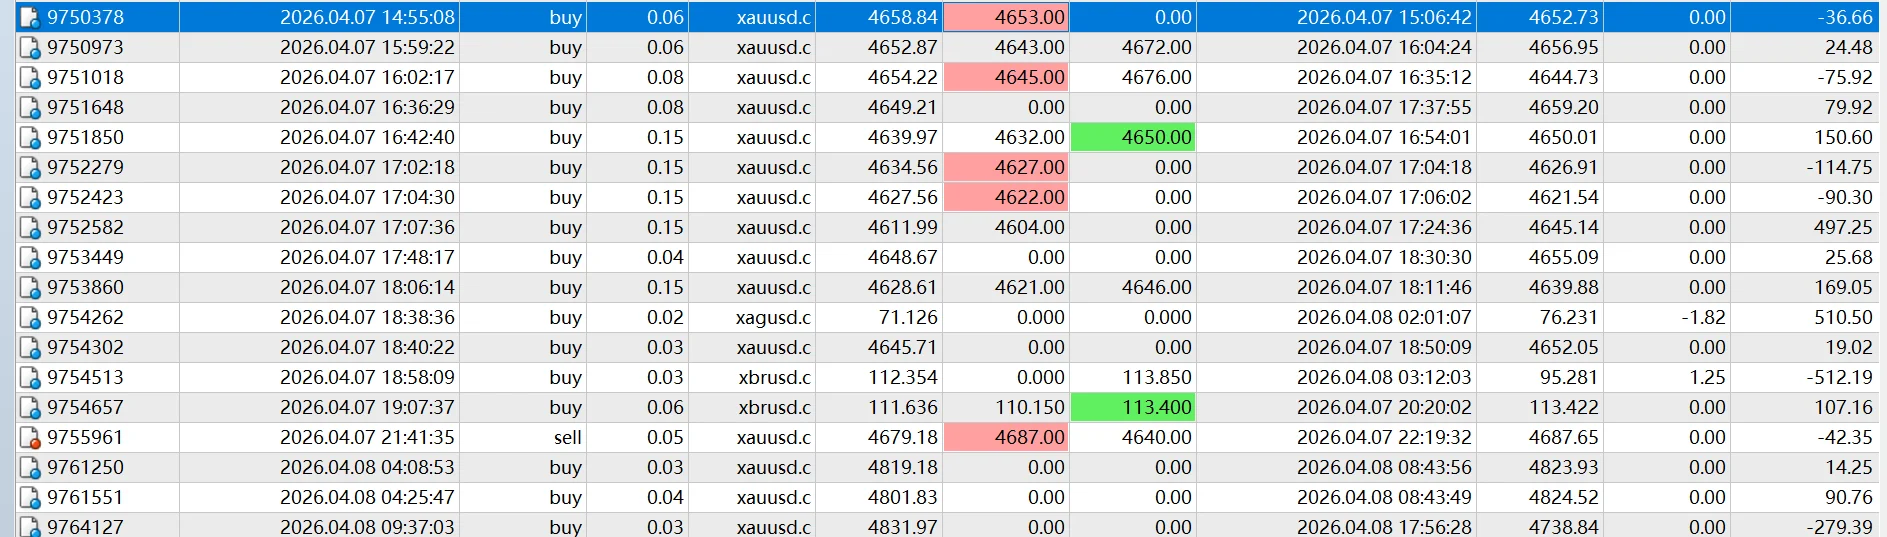
Task: Click the sell order icon for 9755961
Action: 31,438
